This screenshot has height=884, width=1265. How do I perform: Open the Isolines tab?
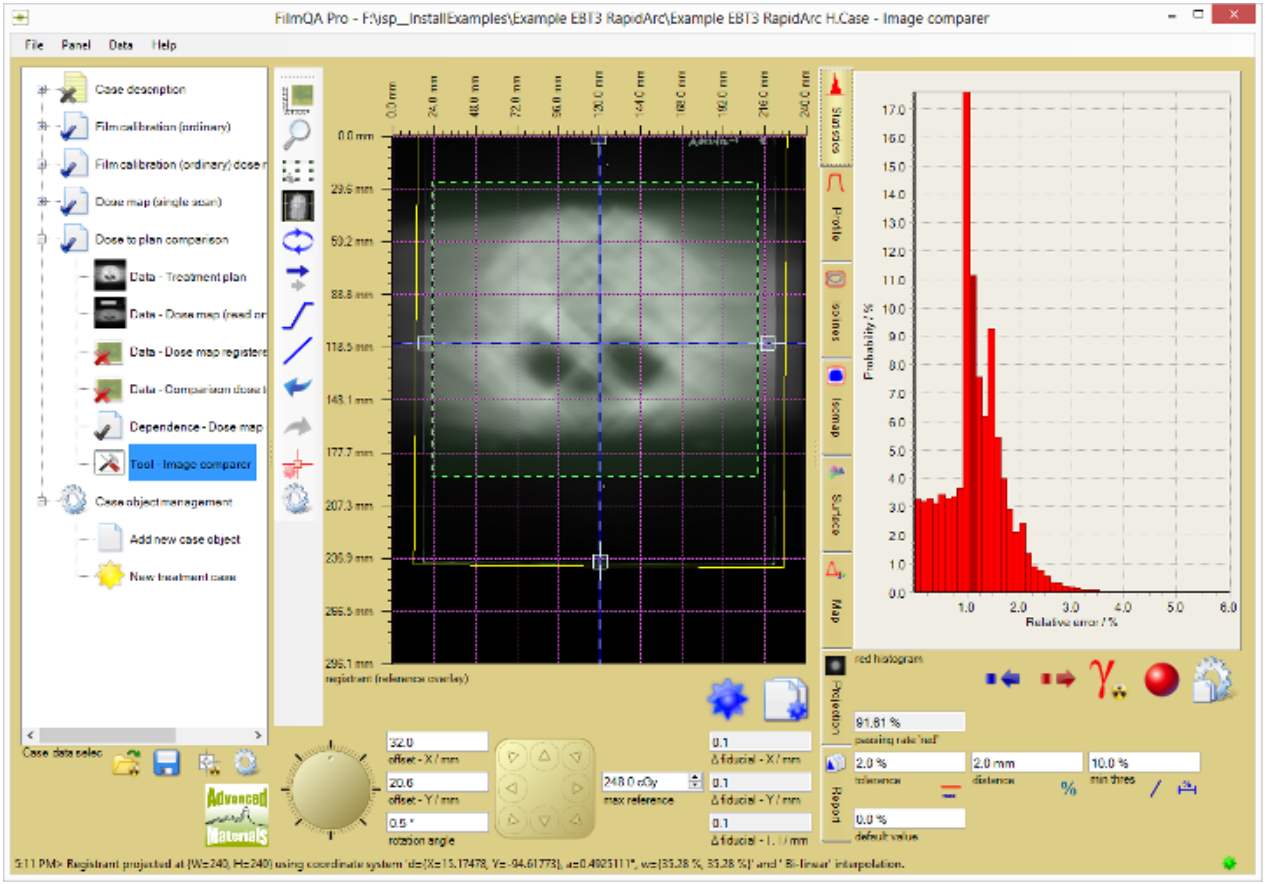click(835, 310)
